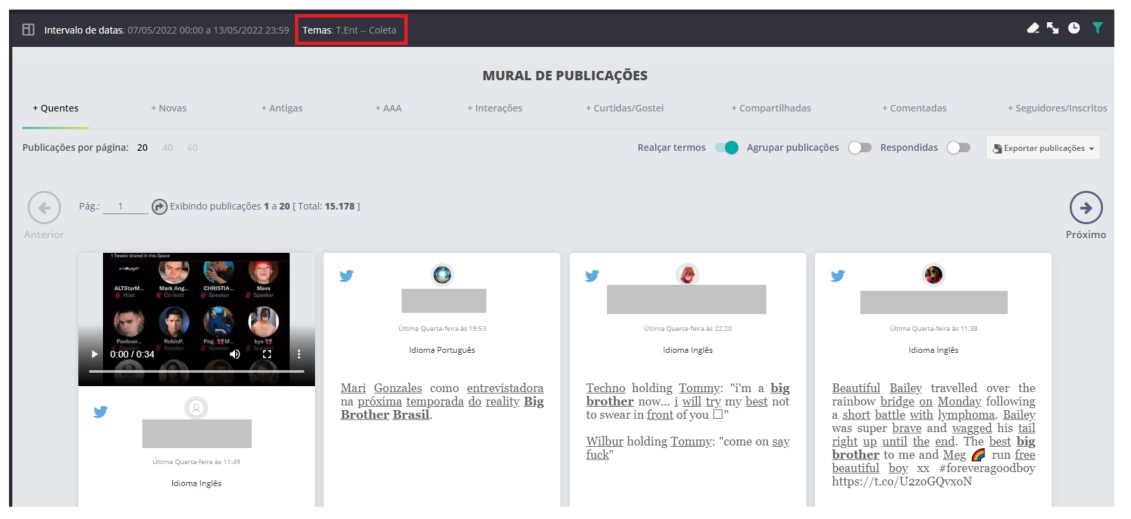The image size is (1131, 519).
Task: Click the clock icon in top bar
Action: pos(1074,28)
